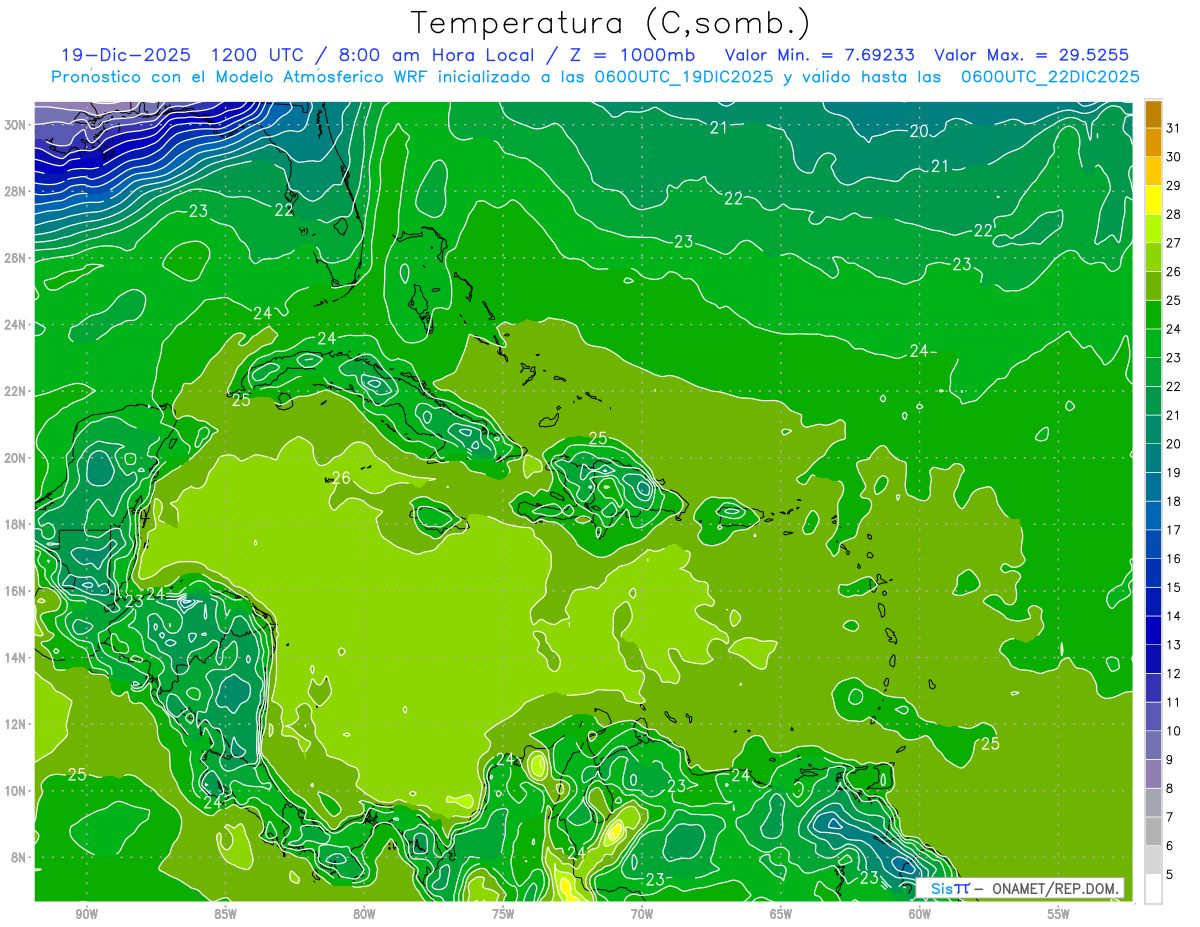This screenshot has height=927, width=1200.
Task: Click legend scale value 10
Action: [1174, 731]
